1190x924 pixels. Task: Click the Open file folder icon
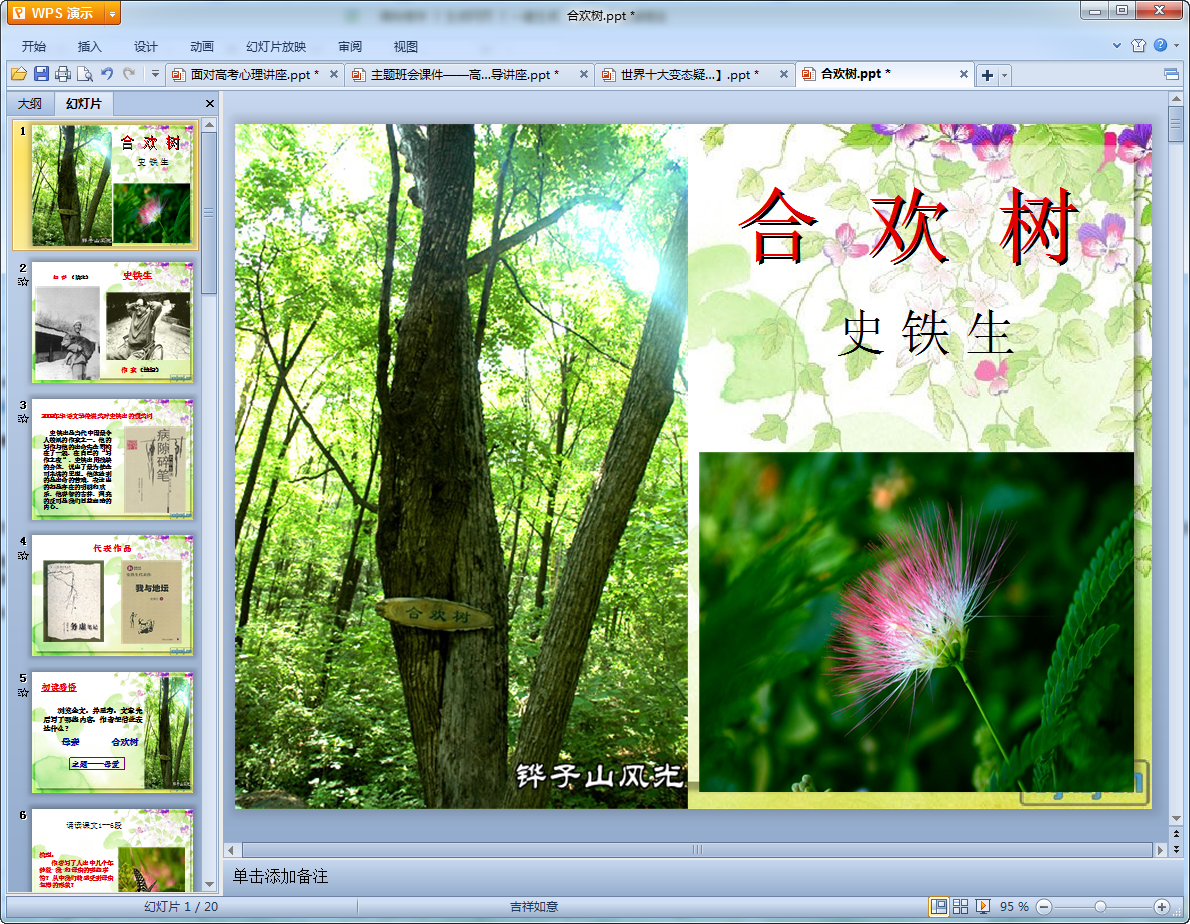pos(19,74)
